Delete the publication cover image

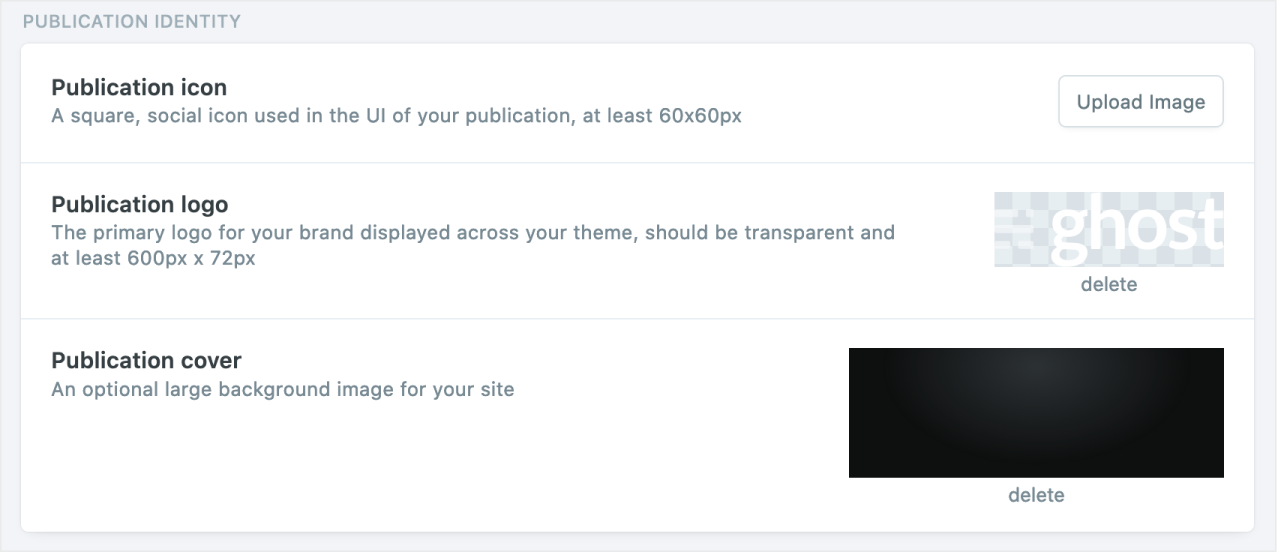pyautogui.click(x=1035, y=495)
